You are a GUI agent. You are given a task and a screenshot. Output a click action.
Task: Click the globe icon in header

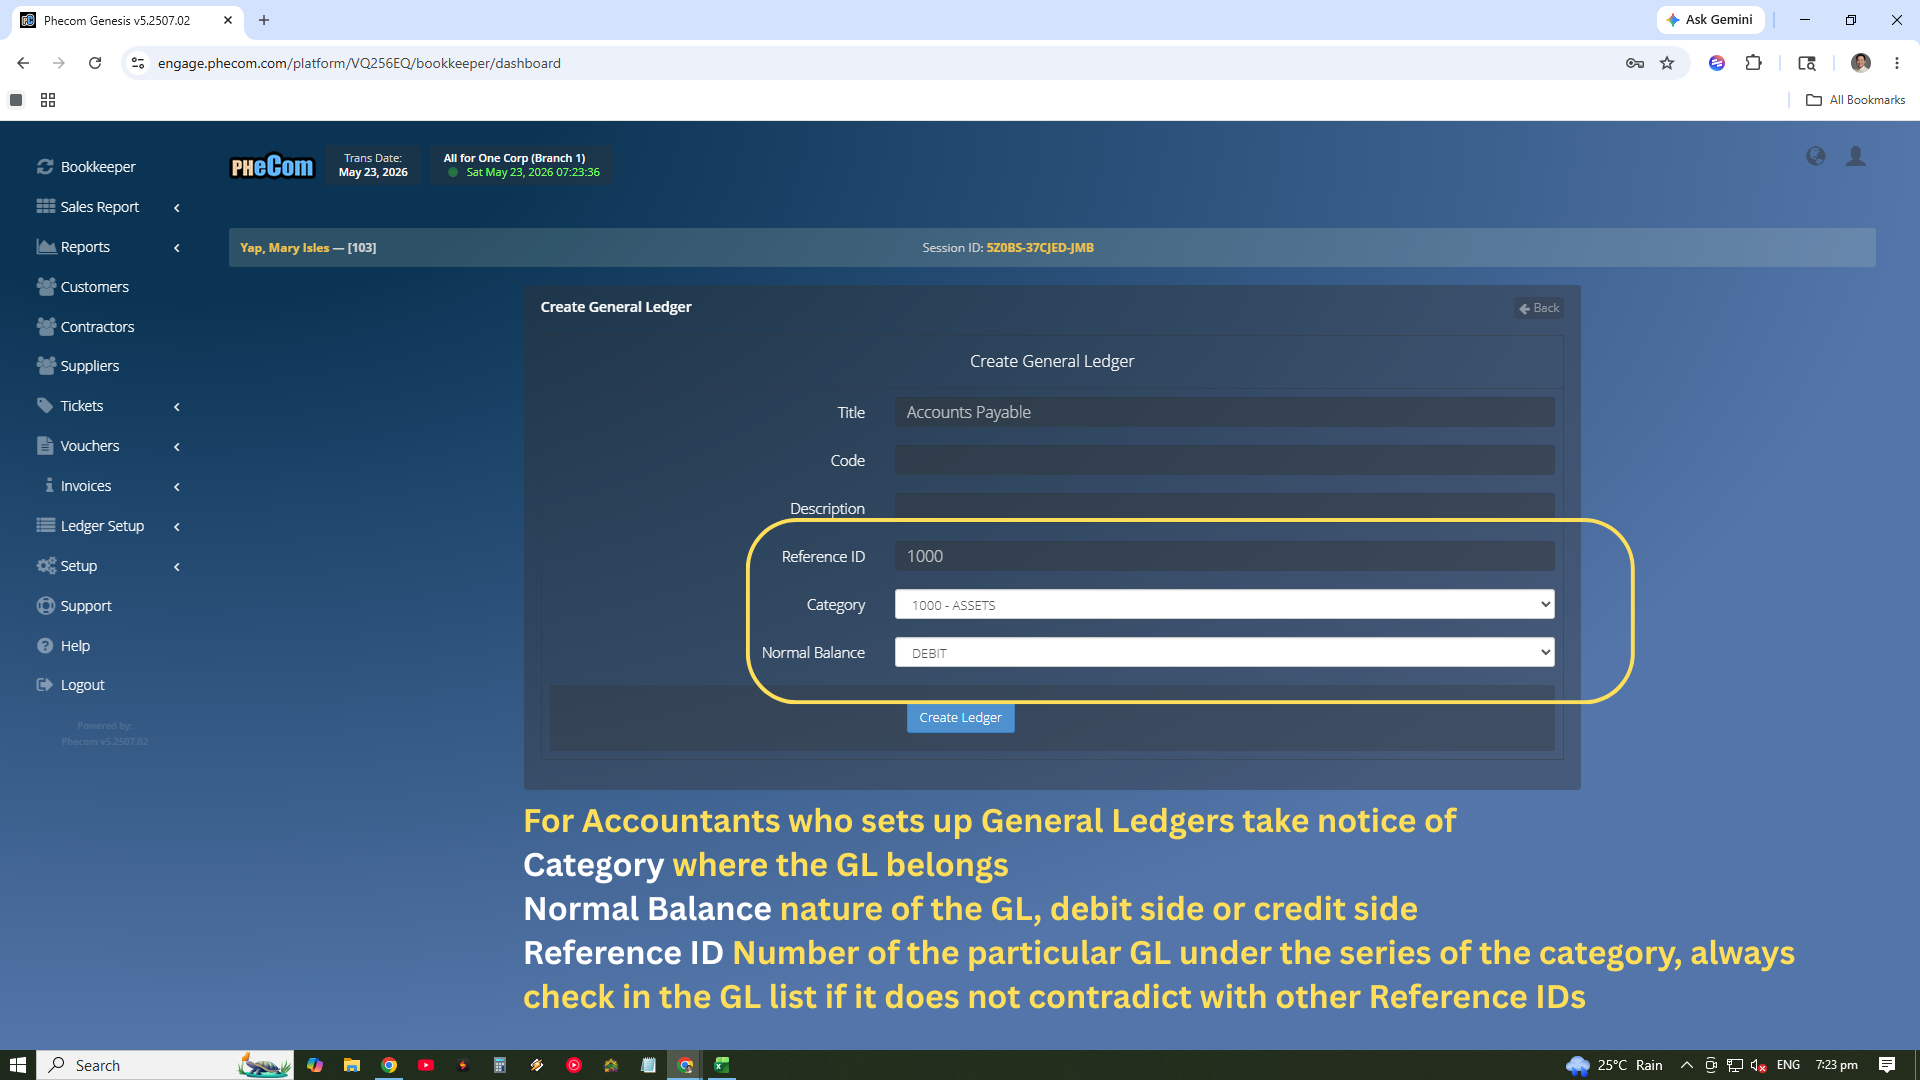click(1815, 156)
